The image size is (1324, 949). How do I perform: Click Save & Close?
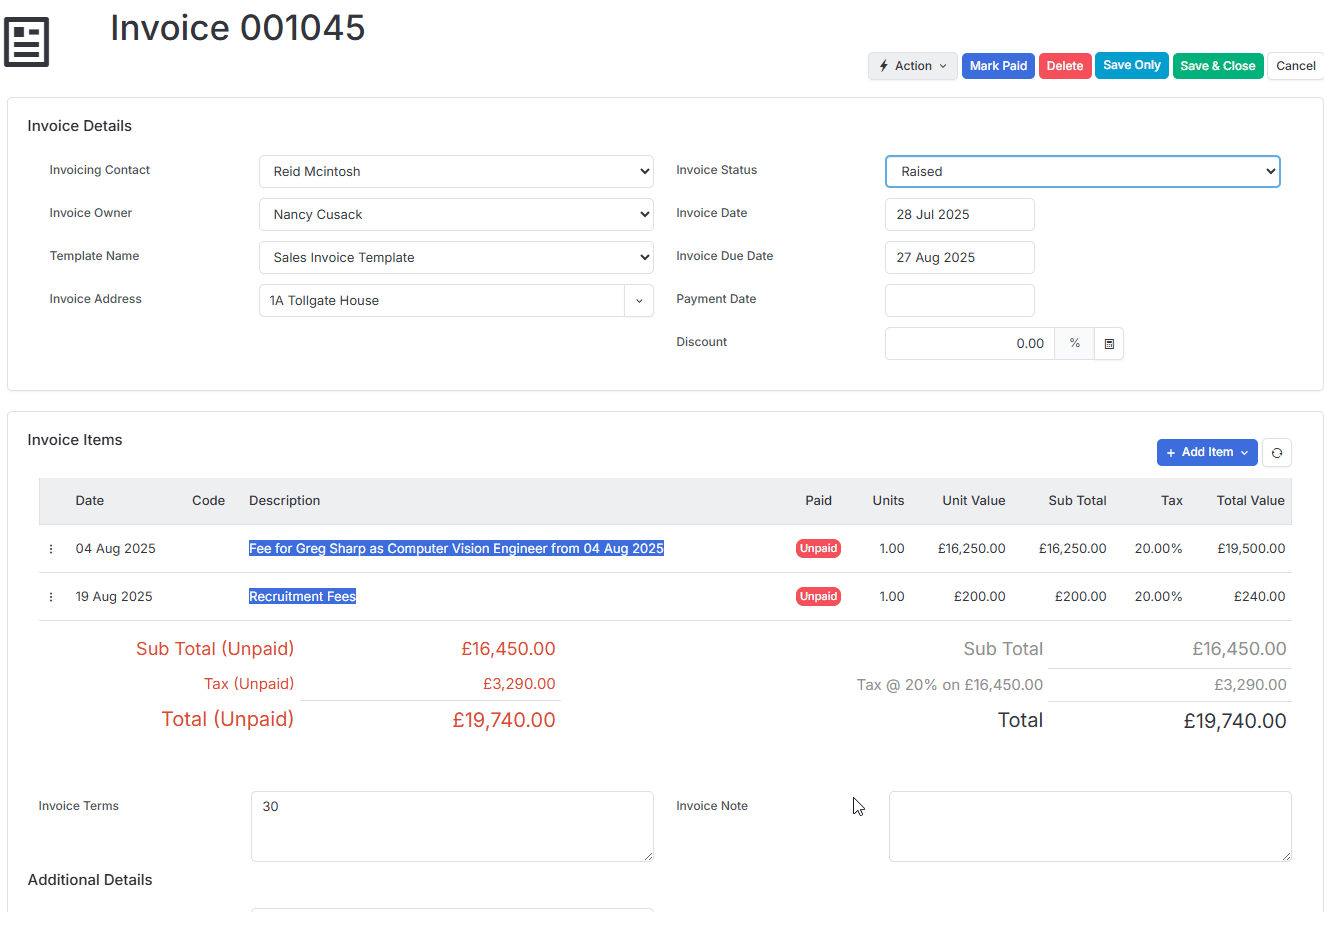coord(1218,66)
